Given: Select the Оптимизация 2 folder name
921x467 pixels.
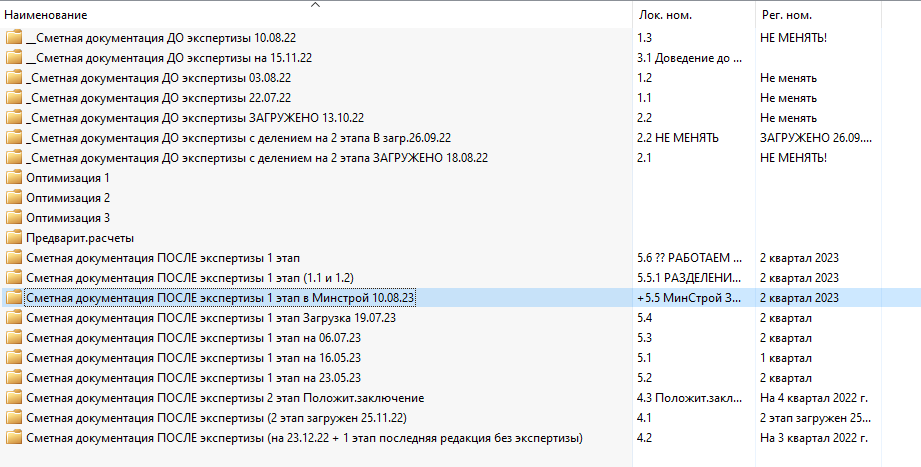Looking at the screenshot, I should pos(68,198).
